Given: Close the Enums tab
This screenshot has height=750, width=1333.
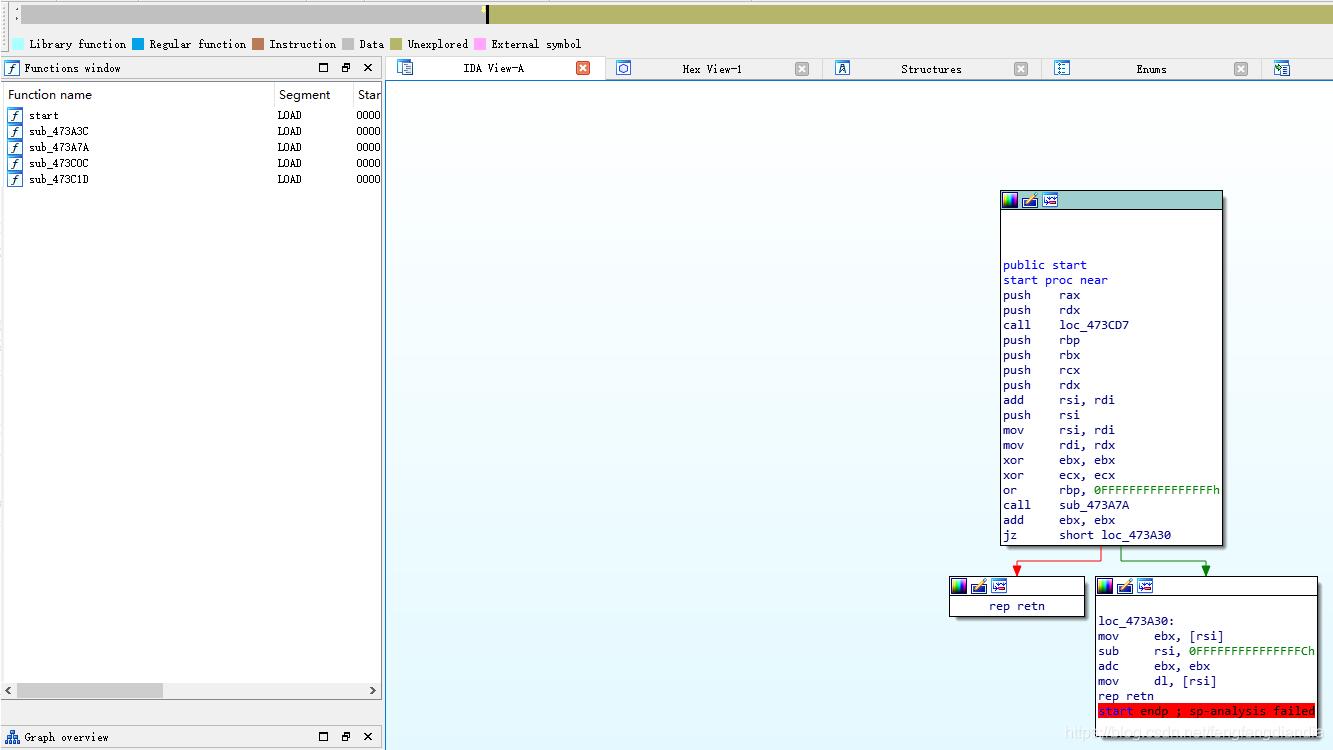Looking at the screenshot, I should pyautogui.click(x=1240, y=69).
